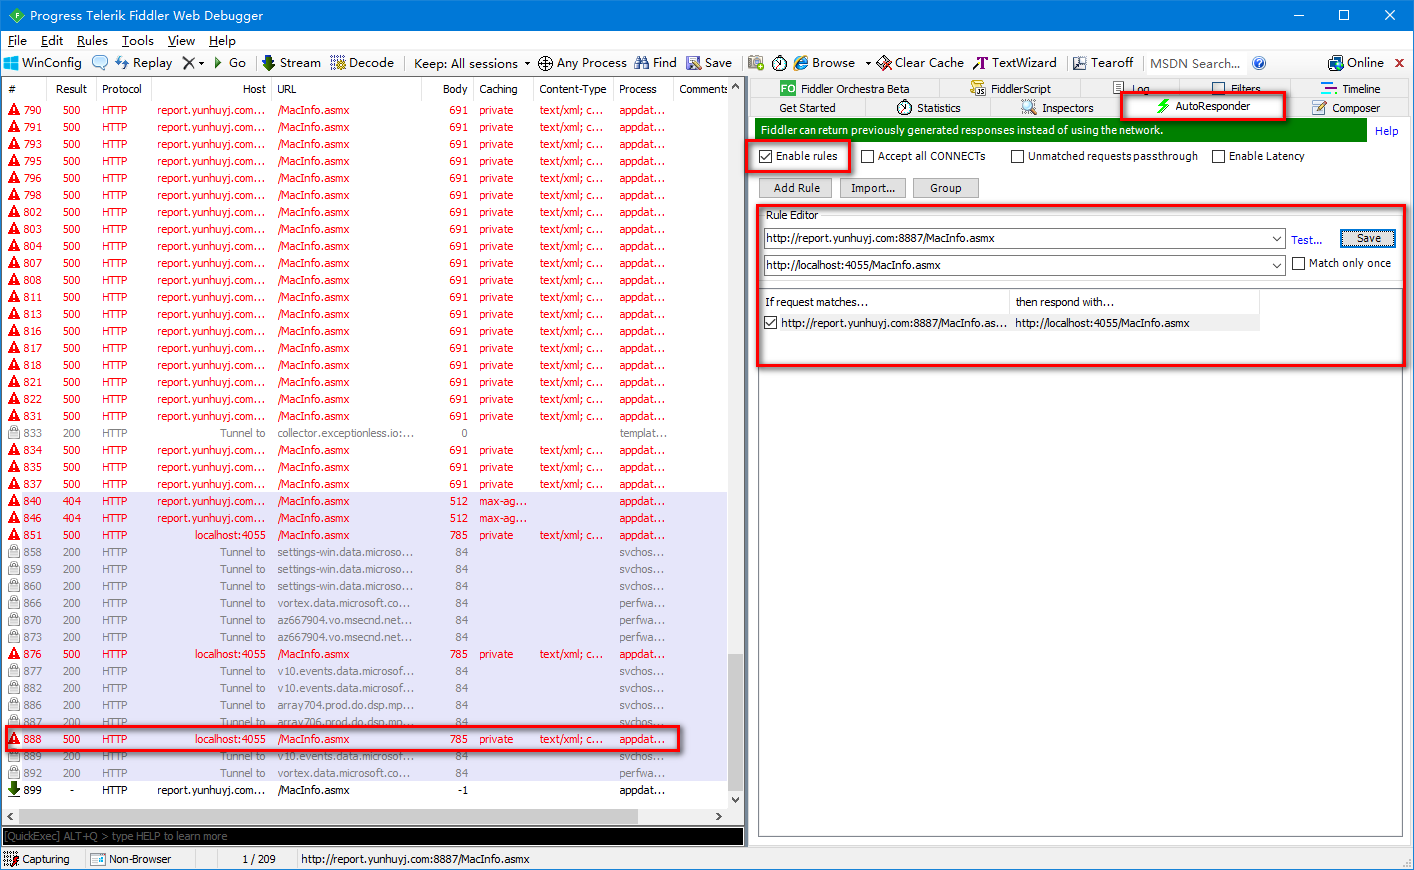Open Find sessions (binoculars)
1414x870 pixels.
point(655,62)
